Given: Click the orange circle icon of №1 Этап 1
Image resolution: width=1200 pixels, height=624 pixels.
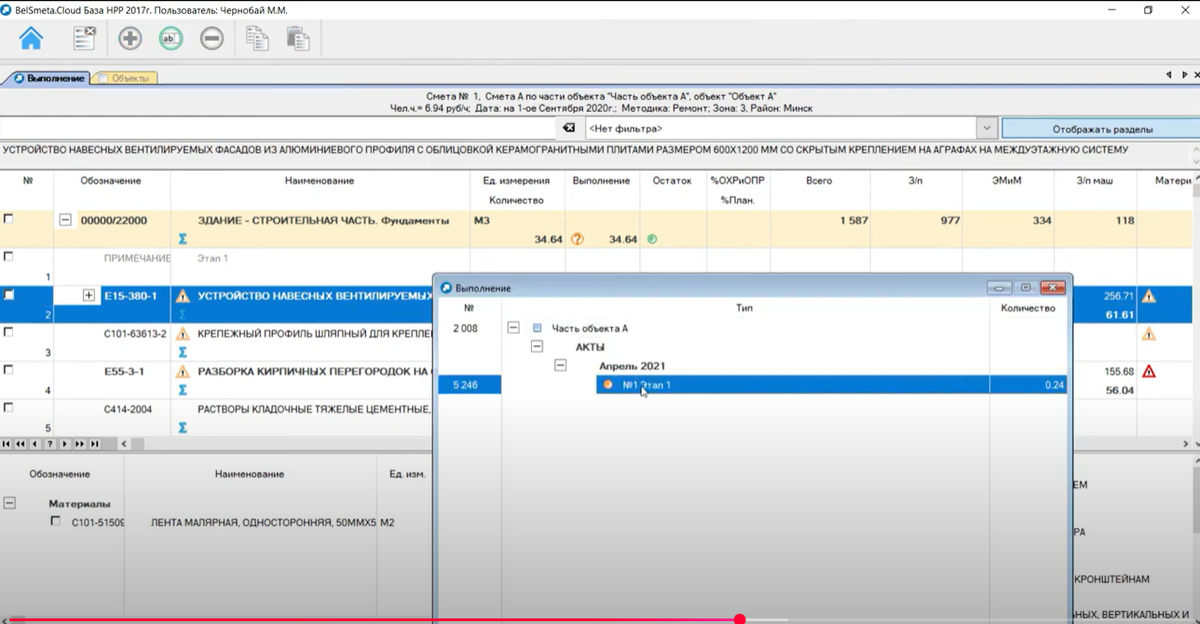Looking at the screenshot, I should [x=607, y=384].
